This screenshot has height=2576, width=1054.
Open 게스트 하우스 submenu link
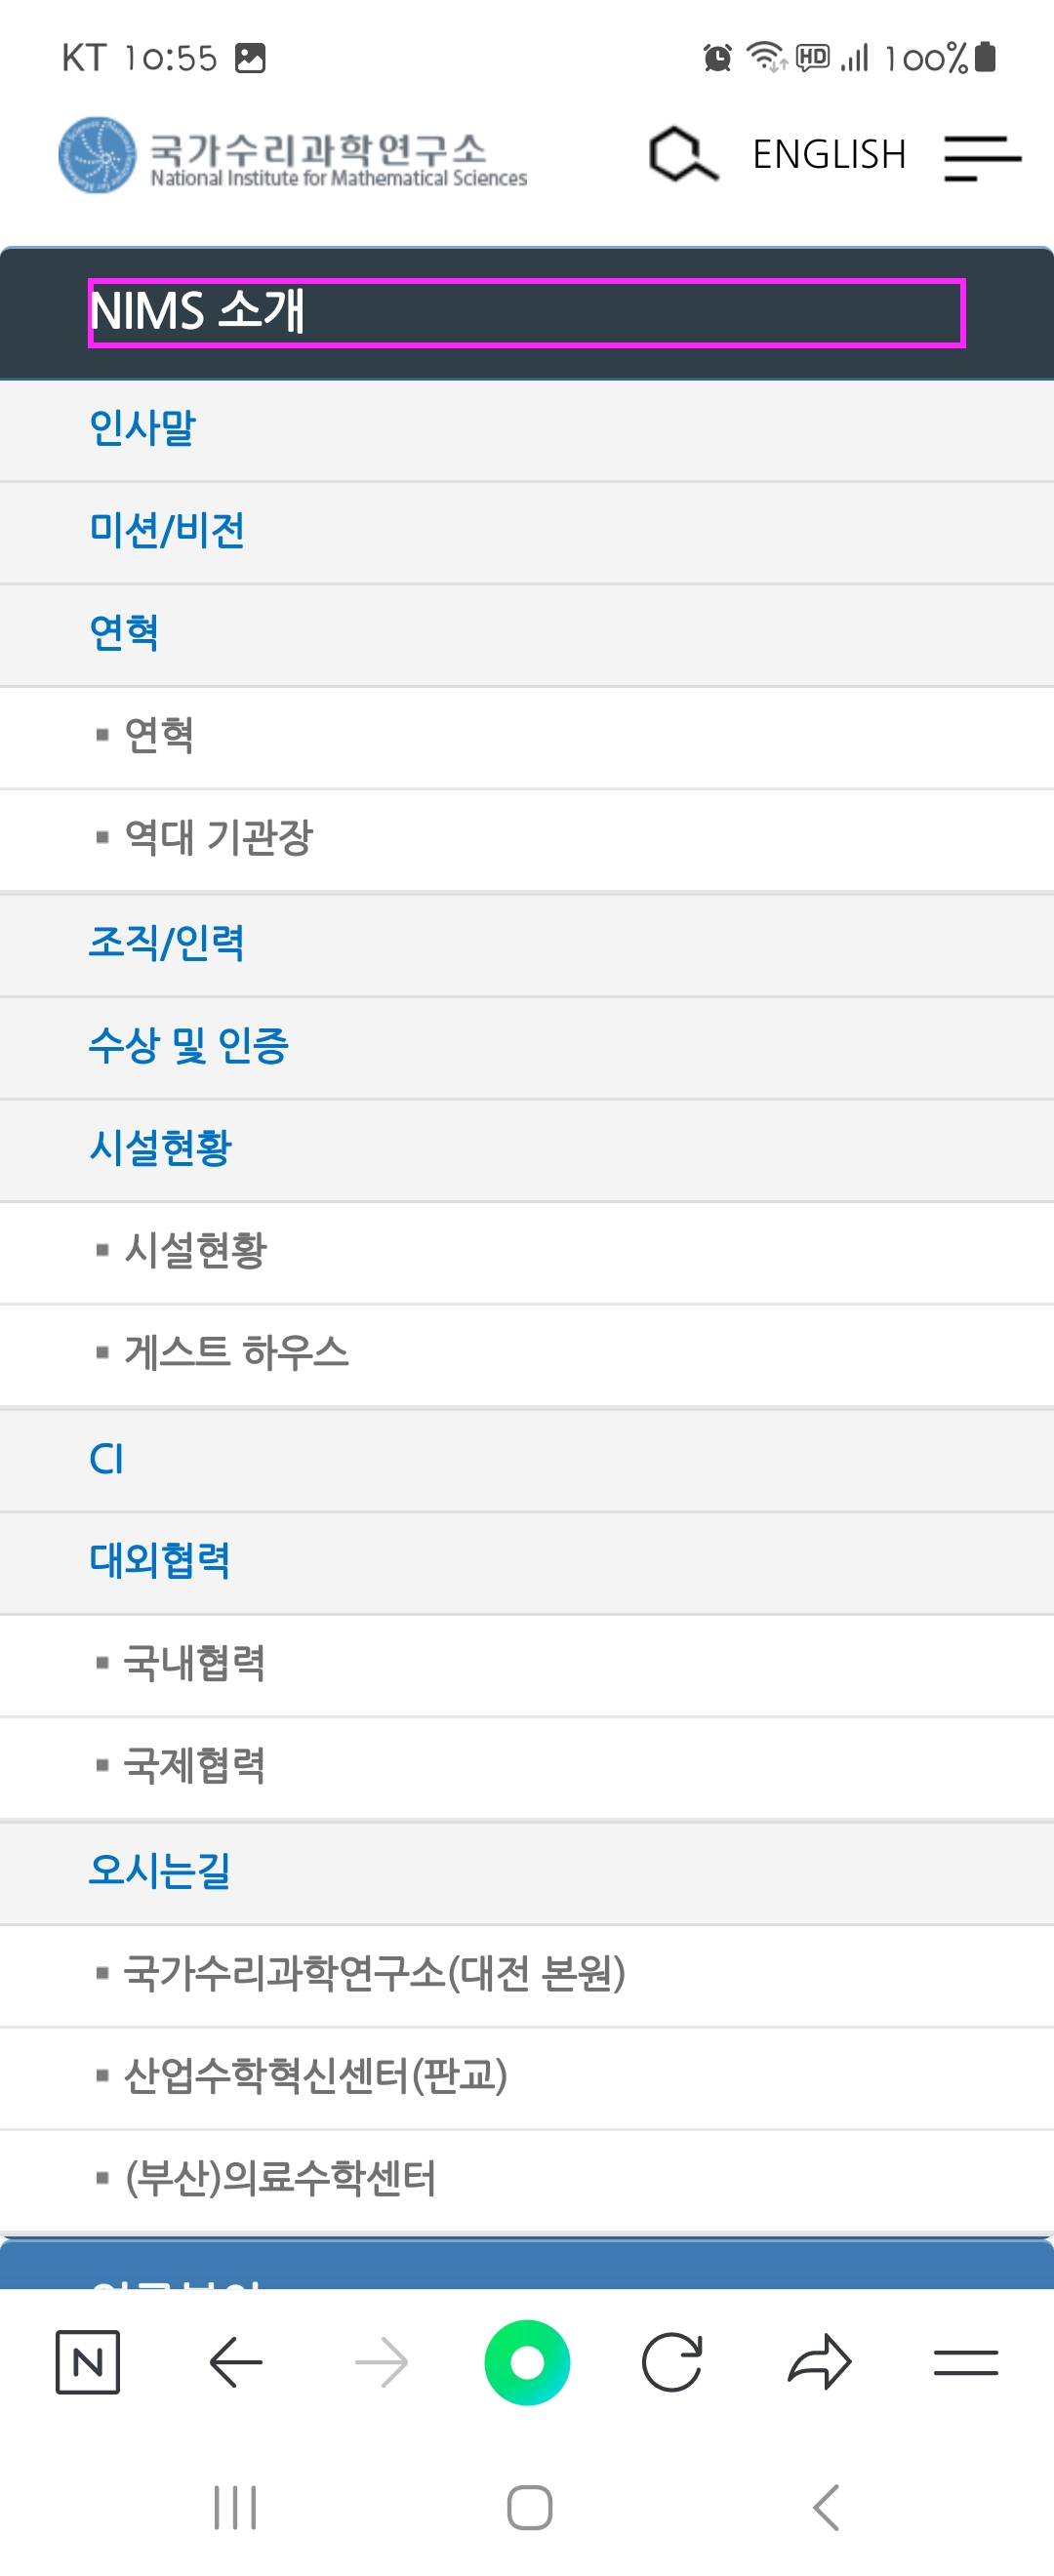[x=527, y=1354]
